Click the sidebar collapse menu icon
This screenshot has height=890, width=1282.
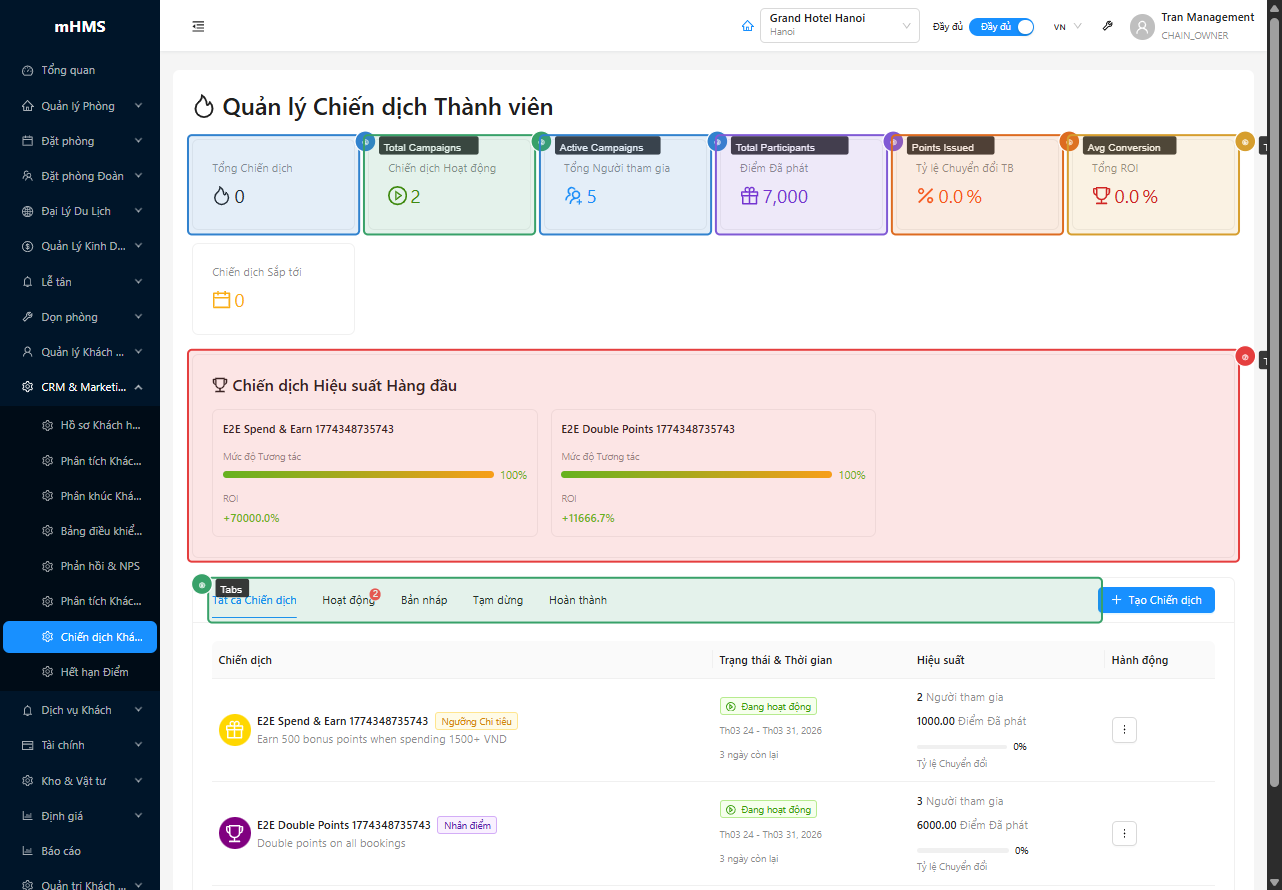[198, 26]
